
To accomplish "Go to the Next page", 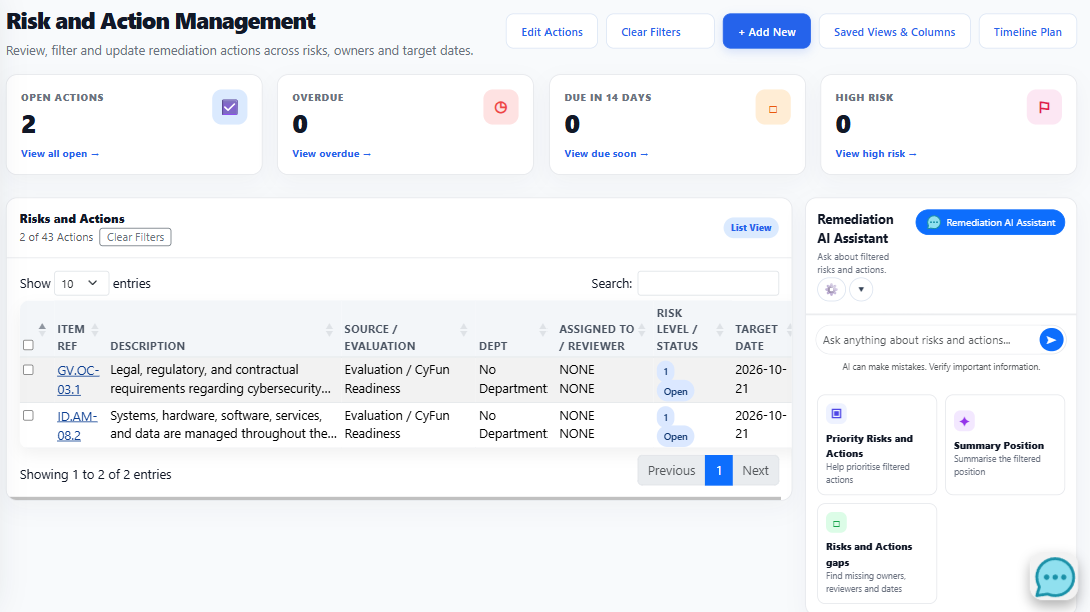I will pos(756,470).
